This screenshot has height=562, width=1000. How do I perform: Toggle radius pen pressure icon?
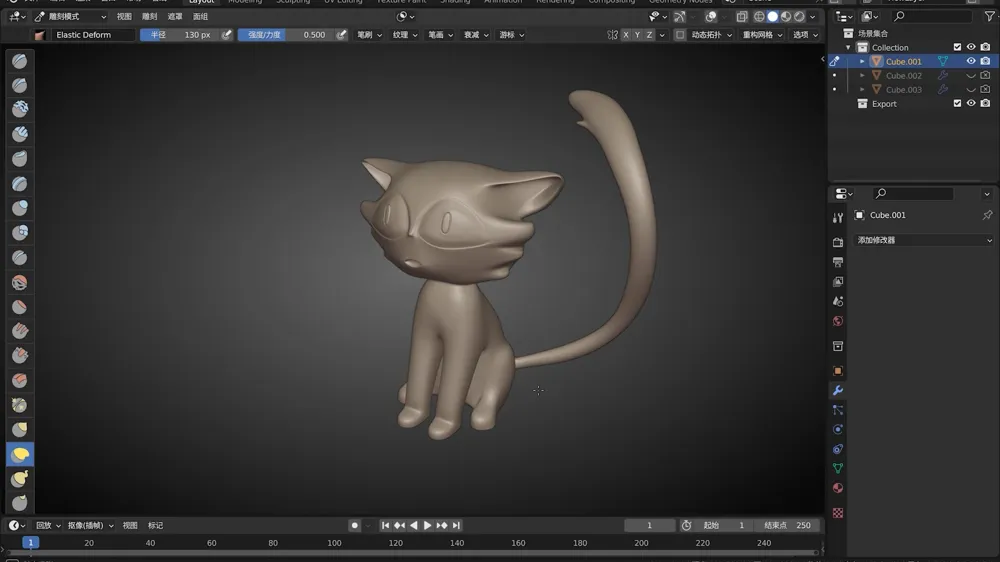pos(226,34)
